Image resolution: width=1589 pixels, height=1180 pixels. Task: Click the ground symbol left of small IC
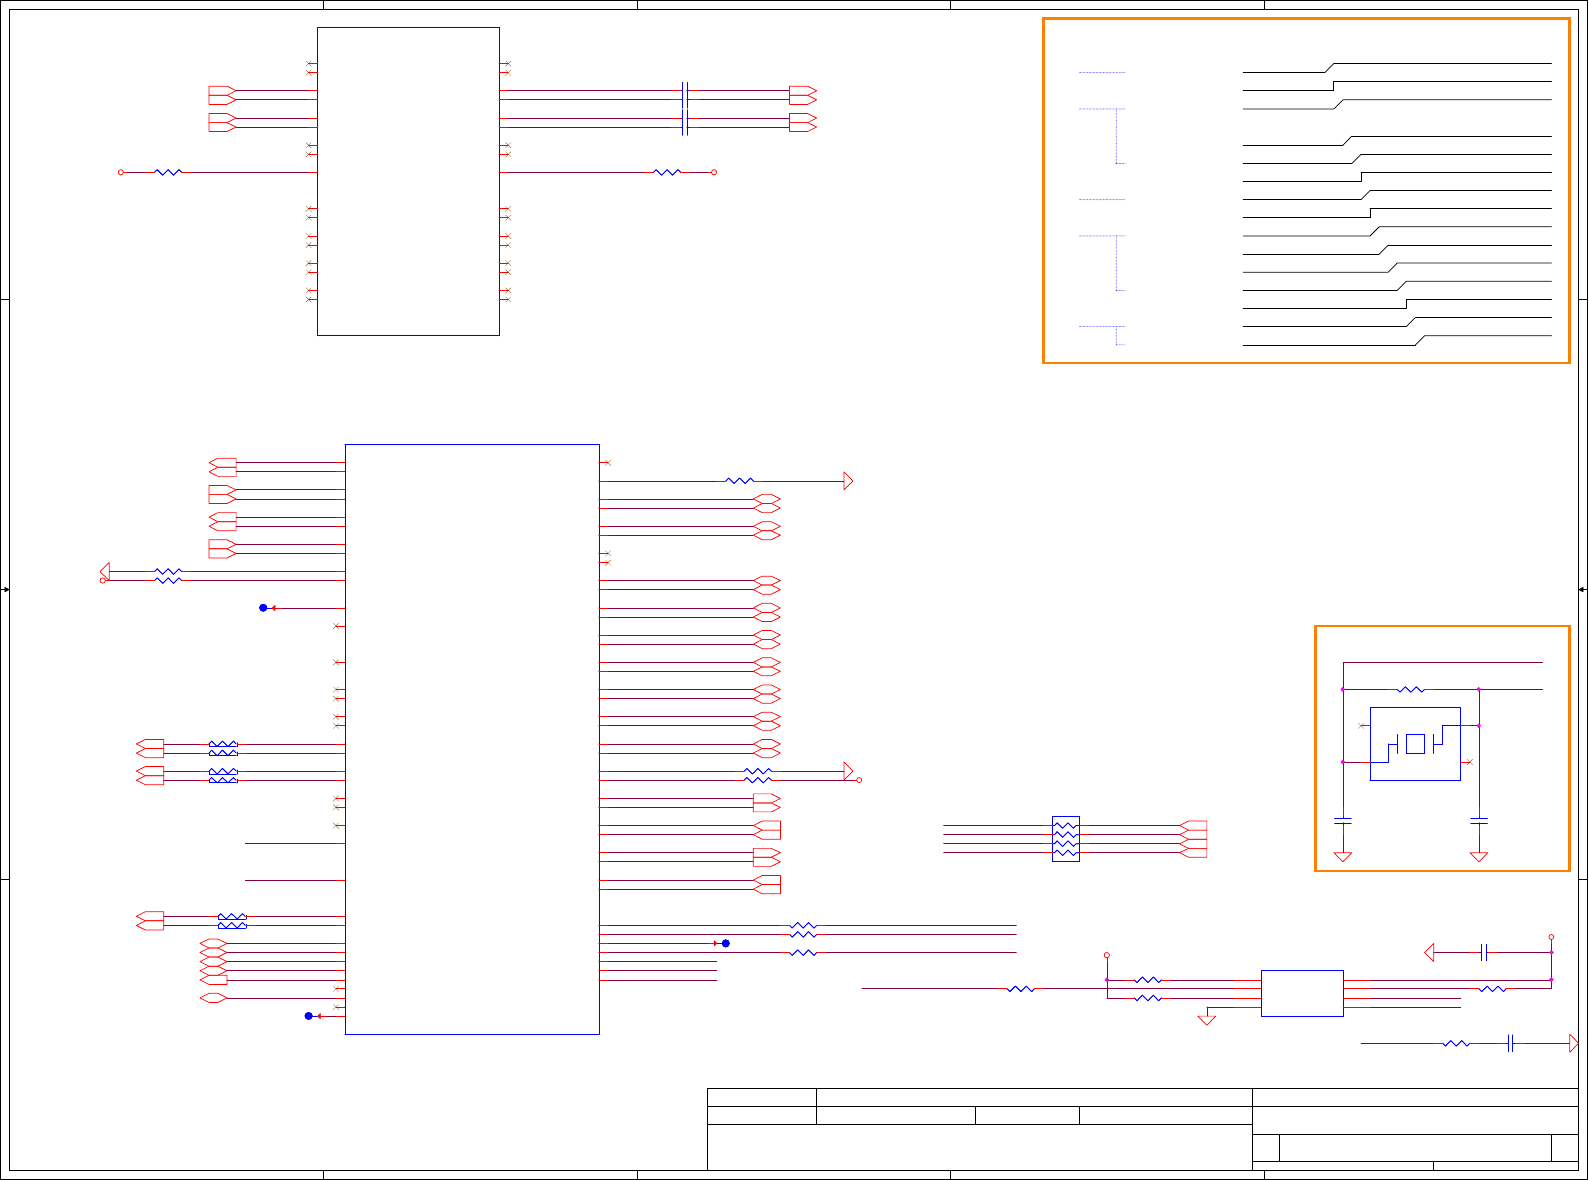coord(1207,1020)
